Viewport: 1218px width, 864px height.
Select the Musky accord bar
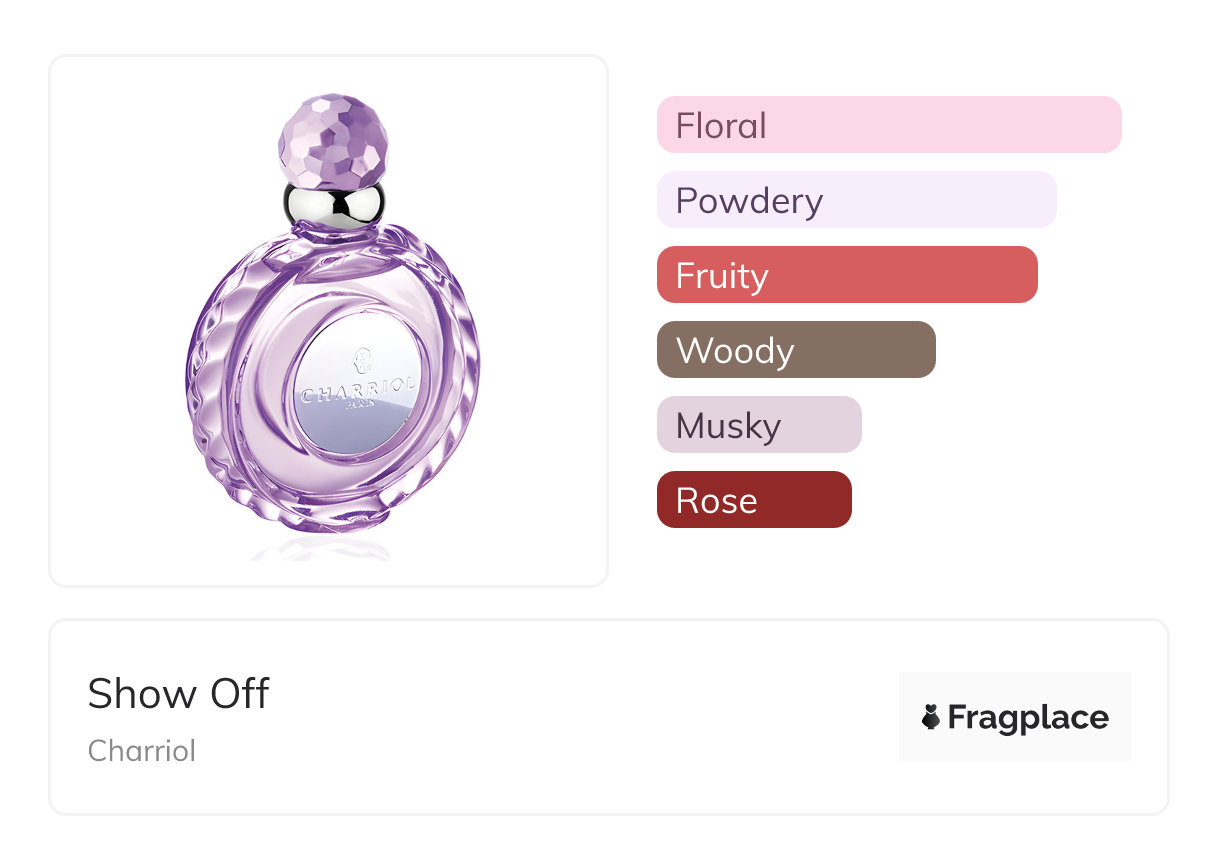pos(759,425)
